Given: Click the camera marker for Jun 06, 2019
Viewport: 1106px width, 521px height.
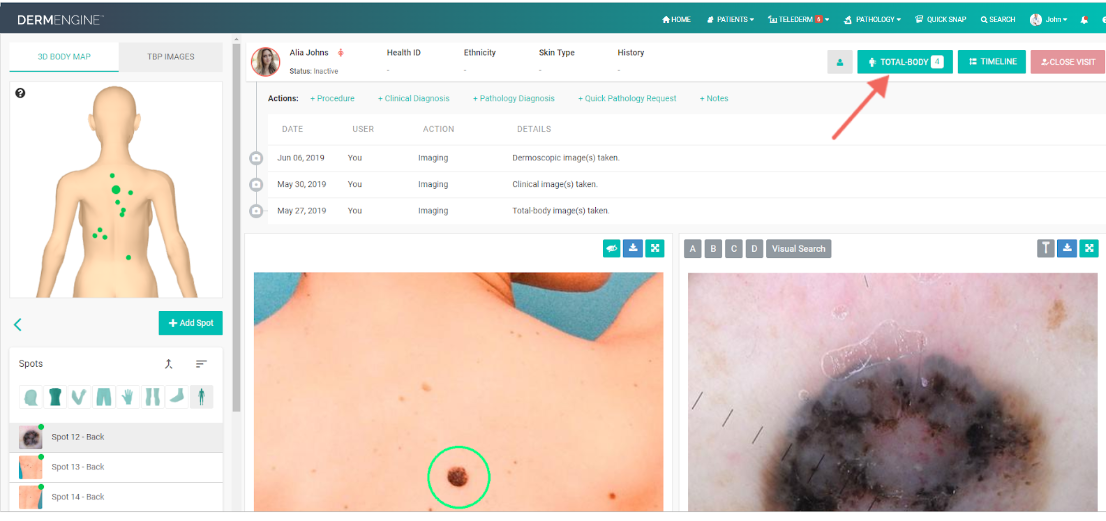Looking at the screenshot, I should click(256, 158).
